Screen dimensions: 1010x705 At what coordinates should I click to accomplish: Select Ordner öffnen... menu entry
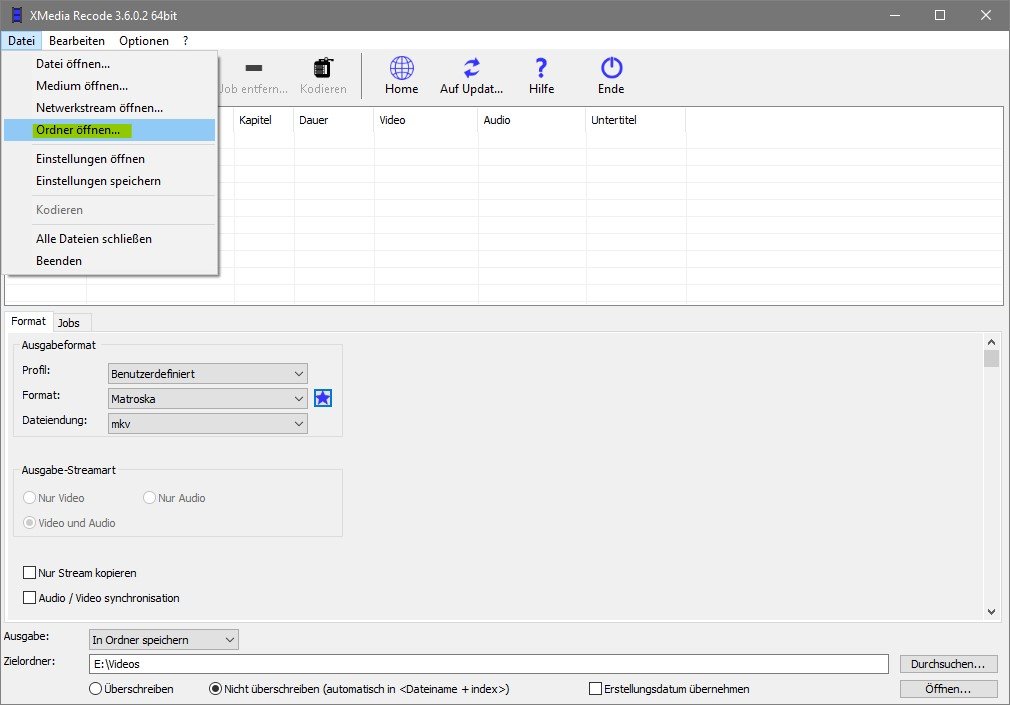(110, 130)
